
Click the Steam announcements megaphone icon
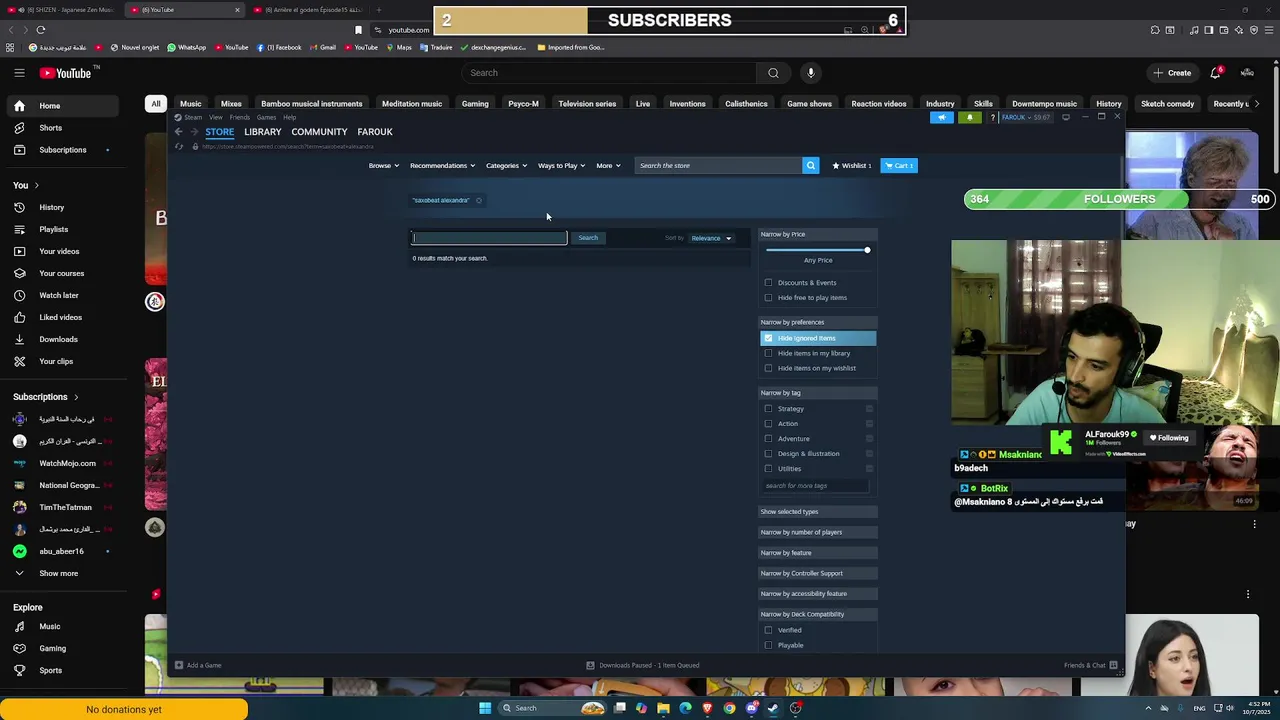(x=942, y=117)
